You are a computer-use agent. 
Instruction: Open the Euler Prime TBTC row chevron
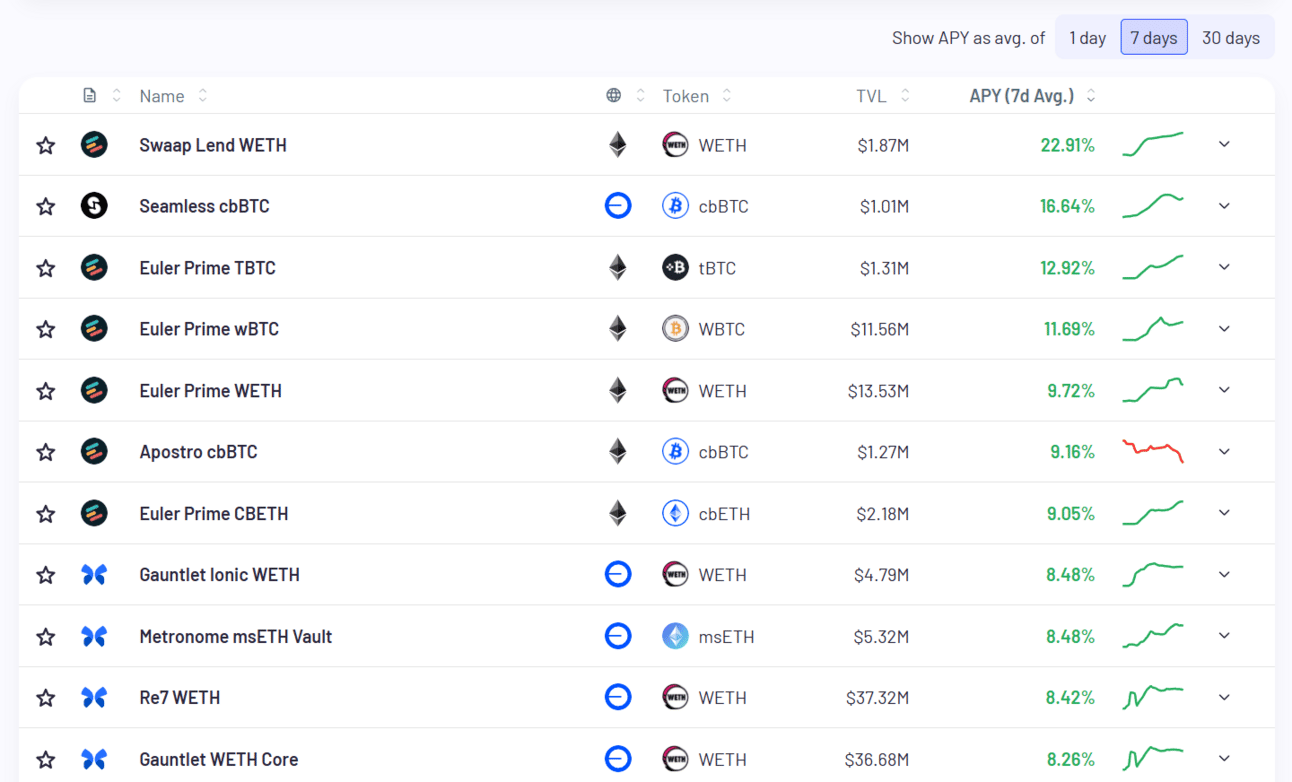[1224, 267]
